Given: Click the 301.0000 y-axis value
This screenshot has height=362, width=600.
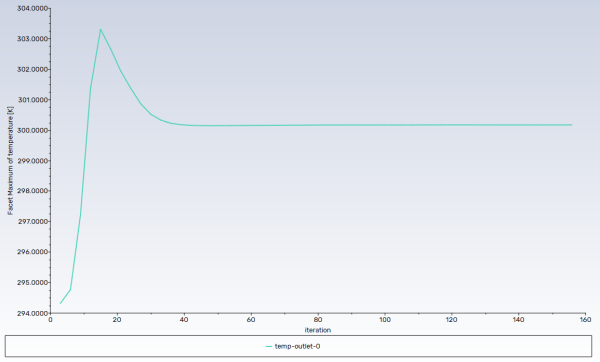Looking at the screenshot, I should pos(33,100).
